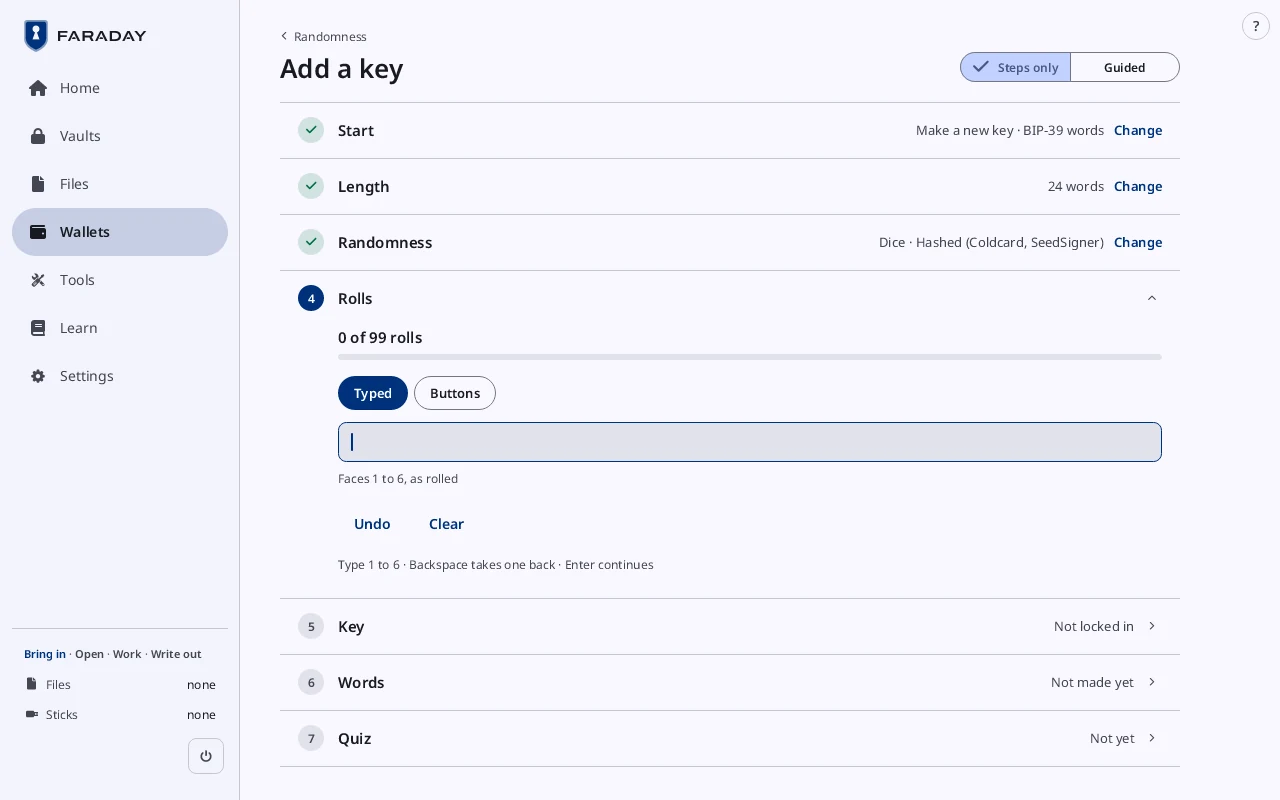1280x800 pixels.
Task: Click the step 5 number badge
Action: click(311, 626)
